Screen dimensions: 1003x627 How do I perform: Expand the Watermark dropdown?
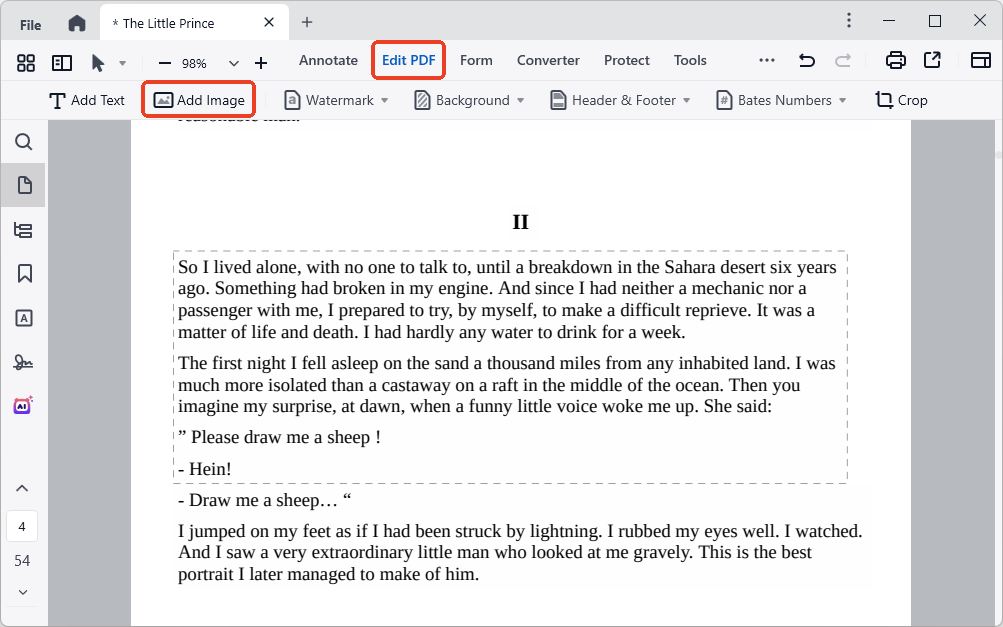point(385,101)
